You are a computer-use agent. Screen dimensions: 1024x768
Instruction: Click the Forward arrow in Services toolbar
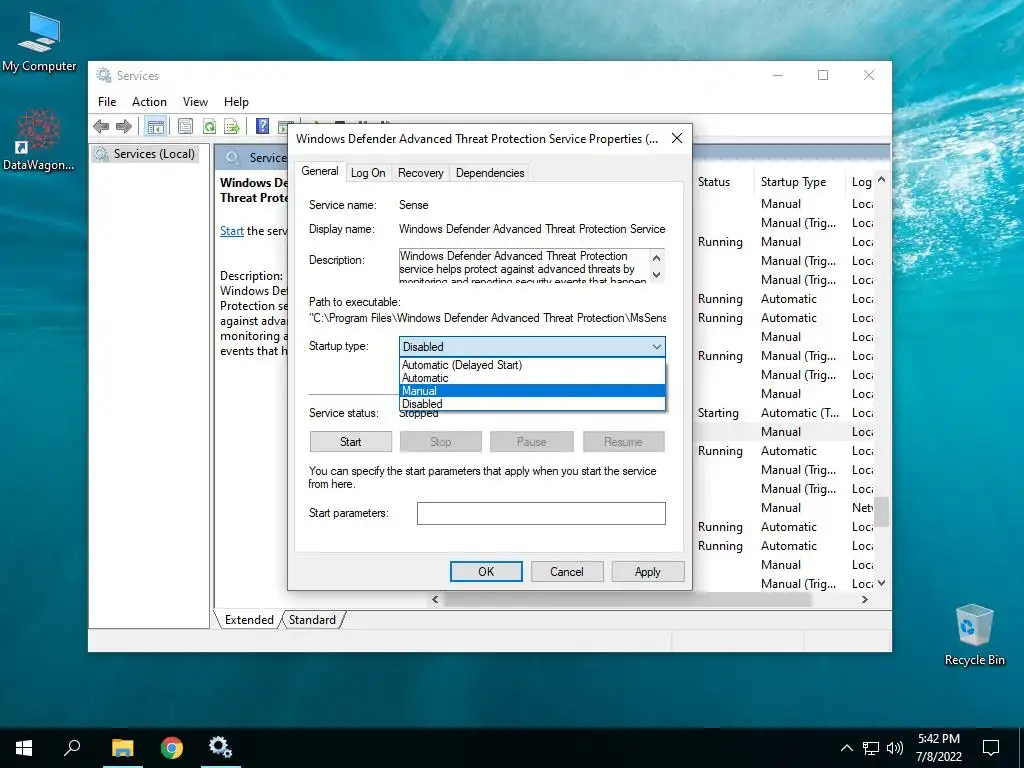tap(123, 126)
